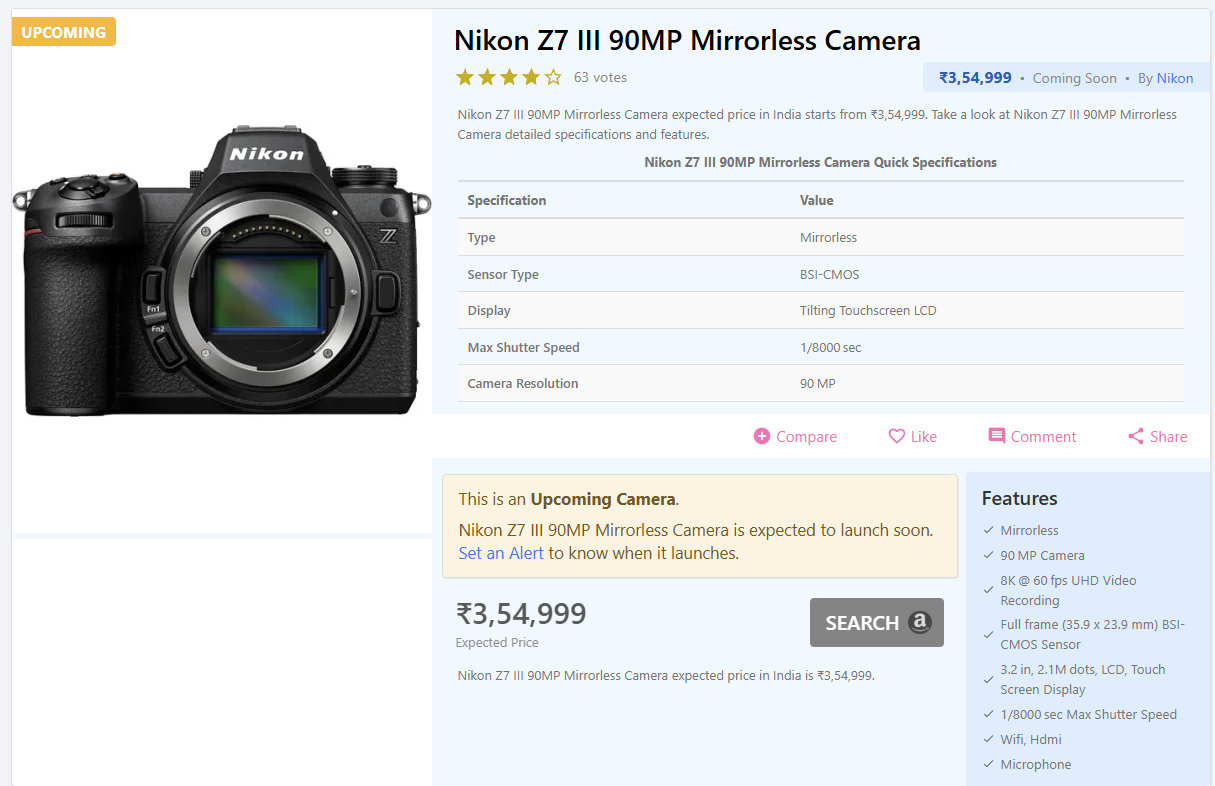Viewport: 1215px width, 786px height.
Task: Click the Compare plus icon
Action: tap(762, 436)
